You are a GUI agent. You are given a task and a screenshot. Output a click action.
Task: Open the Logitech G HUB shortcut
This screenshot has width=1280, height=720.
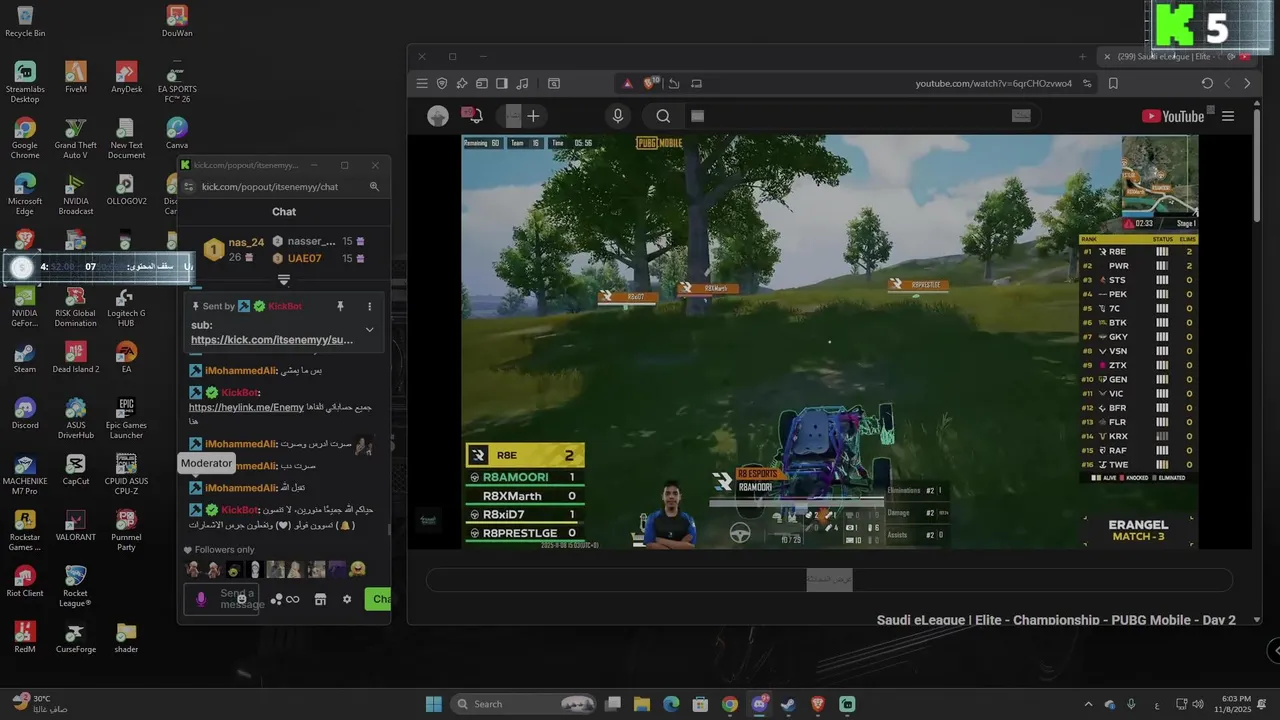pyautogui.click(x=126, y=306)
